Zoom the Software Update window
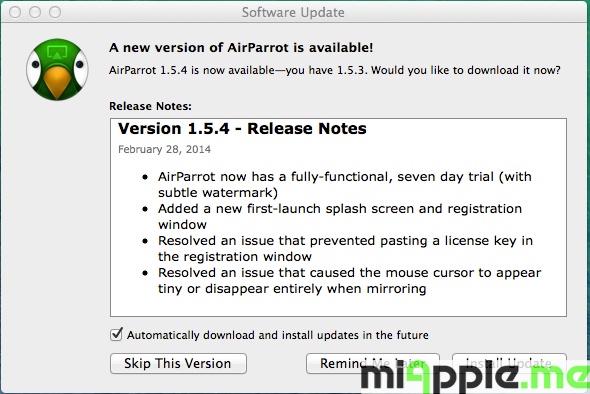This screenshot has width=590, height=394. click(x=55, y=12)
